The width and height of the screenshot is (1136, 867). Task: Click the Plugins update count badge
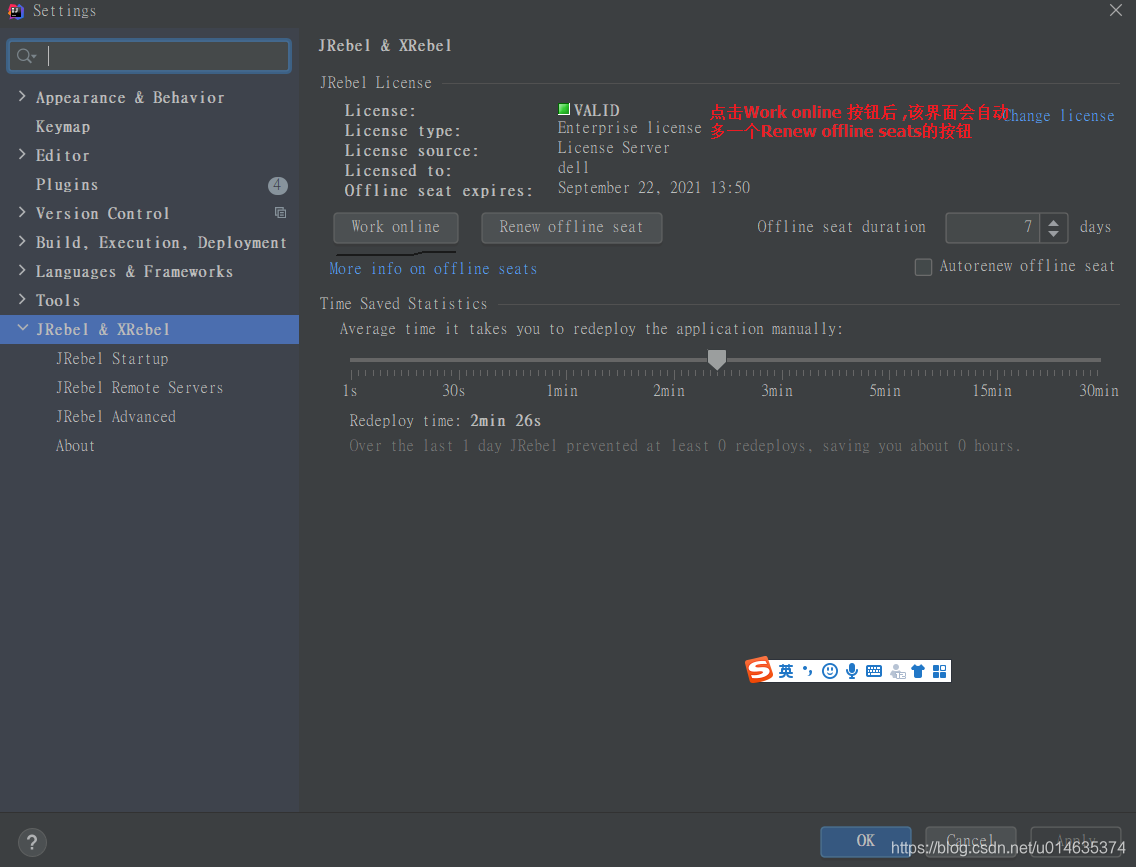pos(277,185)
